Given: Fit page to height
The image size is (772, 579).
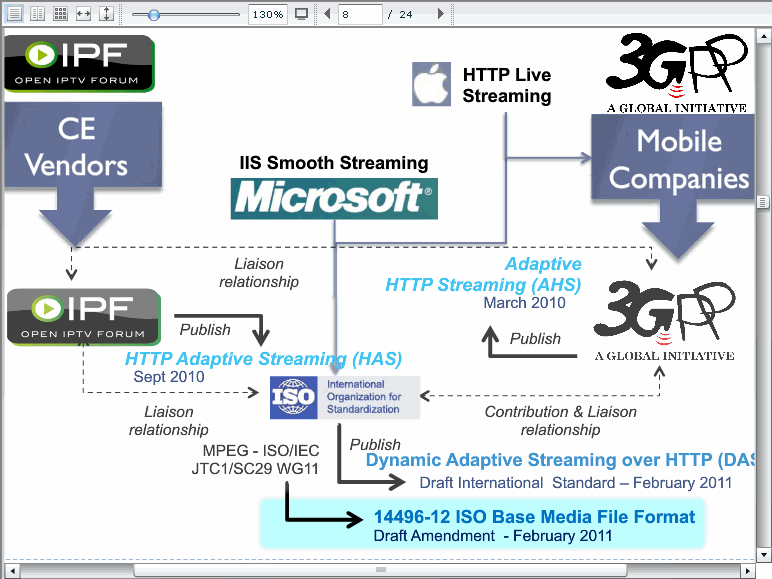Looking at the screenshot, I should (106, 13).
